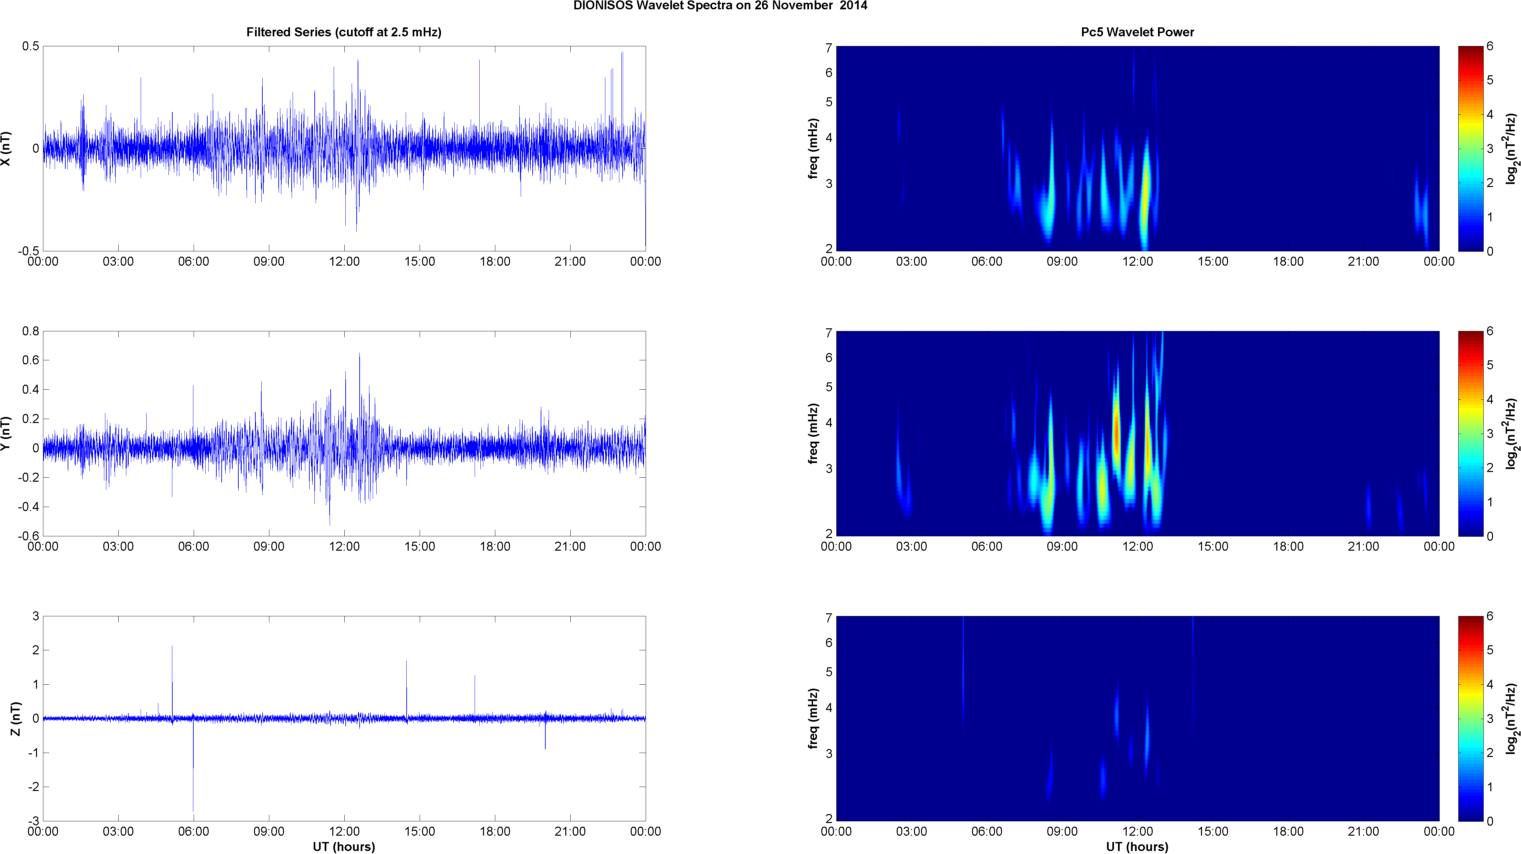This screenshot has height=854, width=1521.
Task: Click the colorbar beside the top spectrogram
Action: click(x=1470, y=149)
